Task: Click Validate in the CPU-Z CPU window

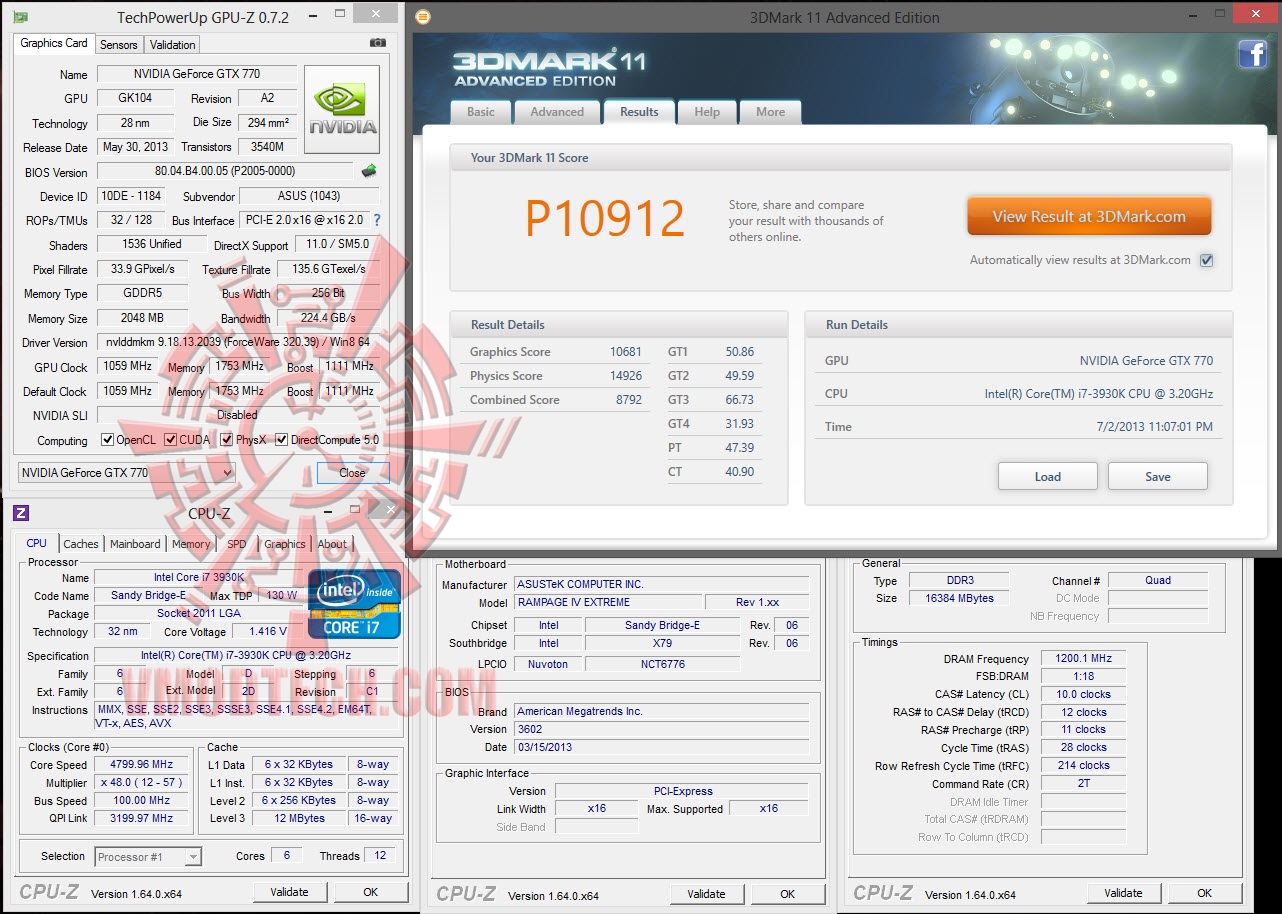Action: tap(290, 892)
